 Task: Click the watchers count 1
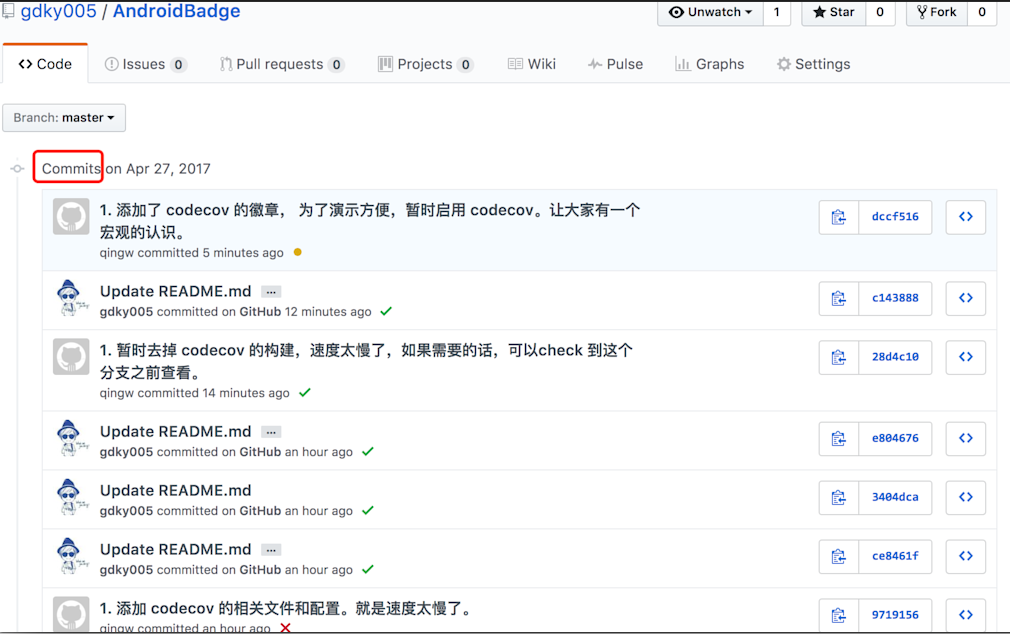click(x=777, y=12)
